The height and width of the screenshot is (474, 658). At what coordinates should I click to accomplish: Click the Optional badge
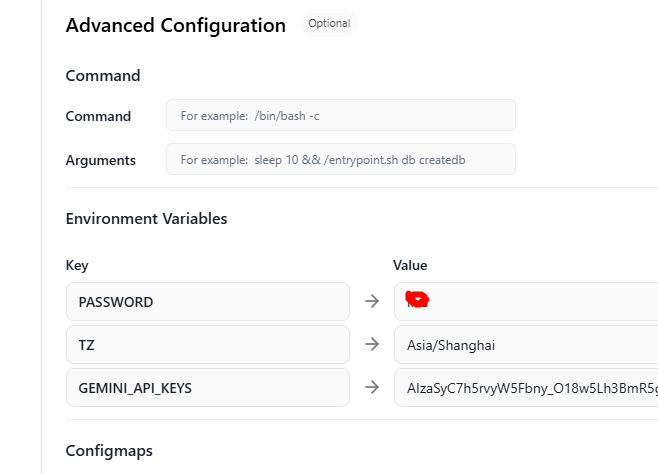click(329, 24)
